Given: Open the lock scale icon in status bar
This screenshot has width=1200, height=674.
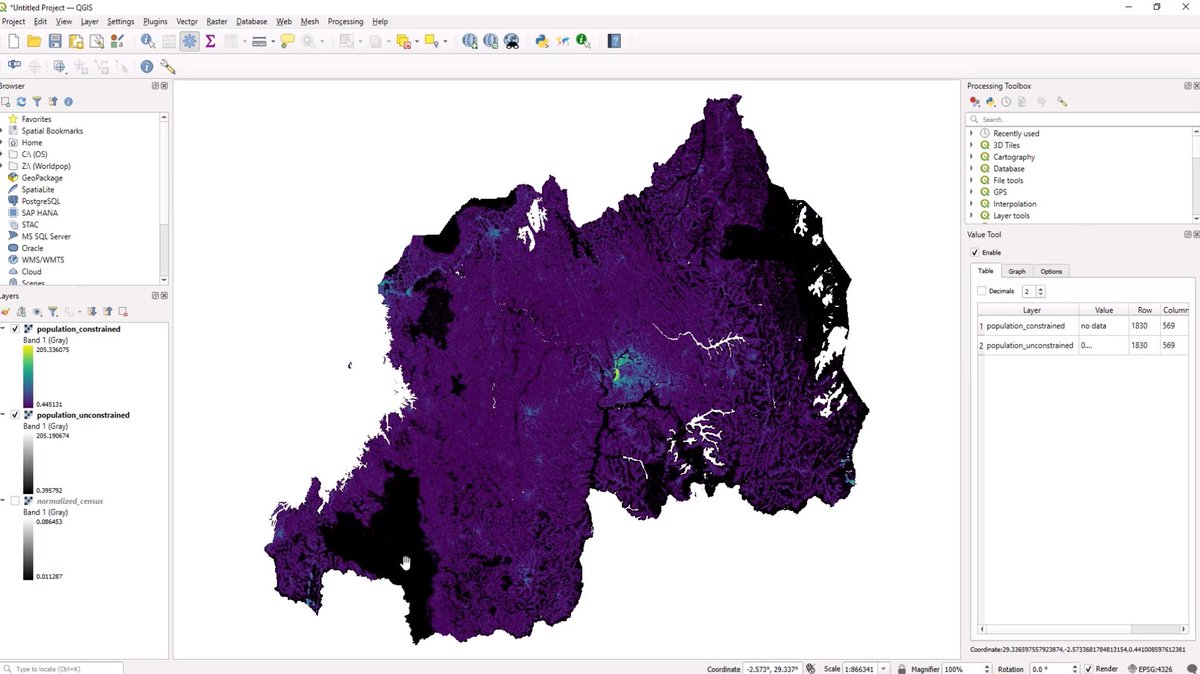Looking at the screenshot, I should coord(903,669).
